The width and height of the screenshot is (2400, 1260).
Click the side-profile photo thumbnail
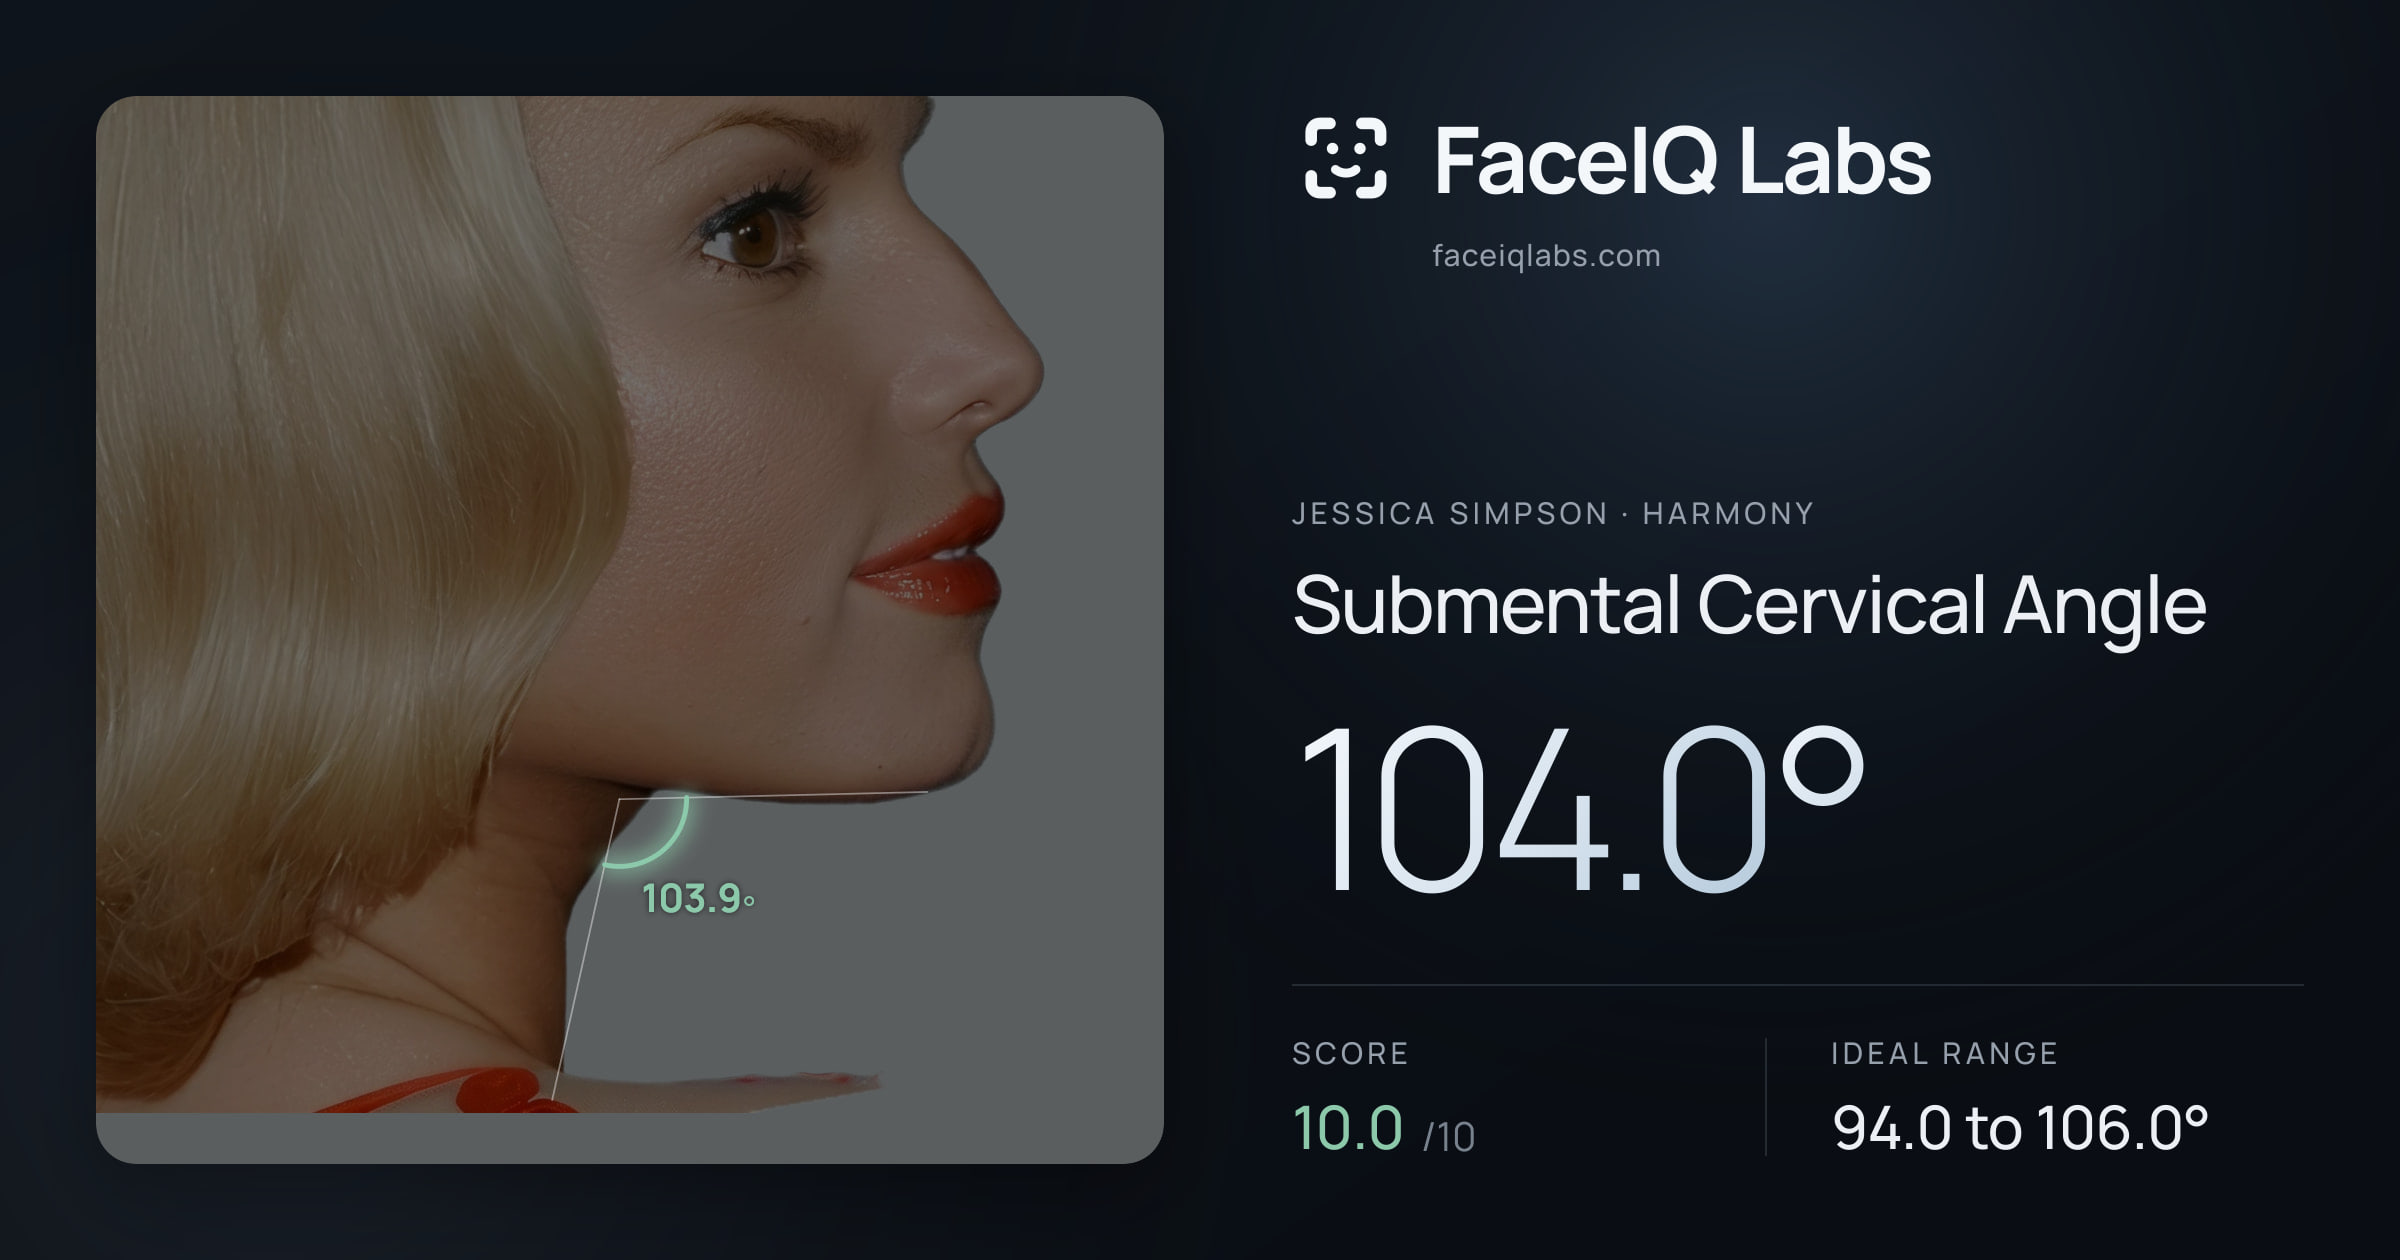630,630
